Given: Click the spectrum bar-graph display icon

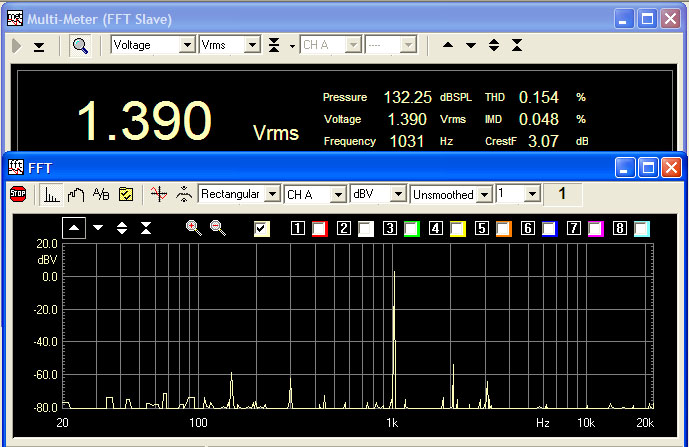Looking at the screenshot, I should (50, 194).
